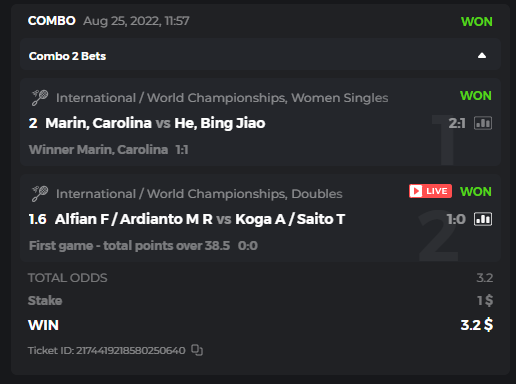The height and width of the screenshot is (384, 516).
Task: Copy the Ticket ID using copy icon
Action: pos(197,350)
